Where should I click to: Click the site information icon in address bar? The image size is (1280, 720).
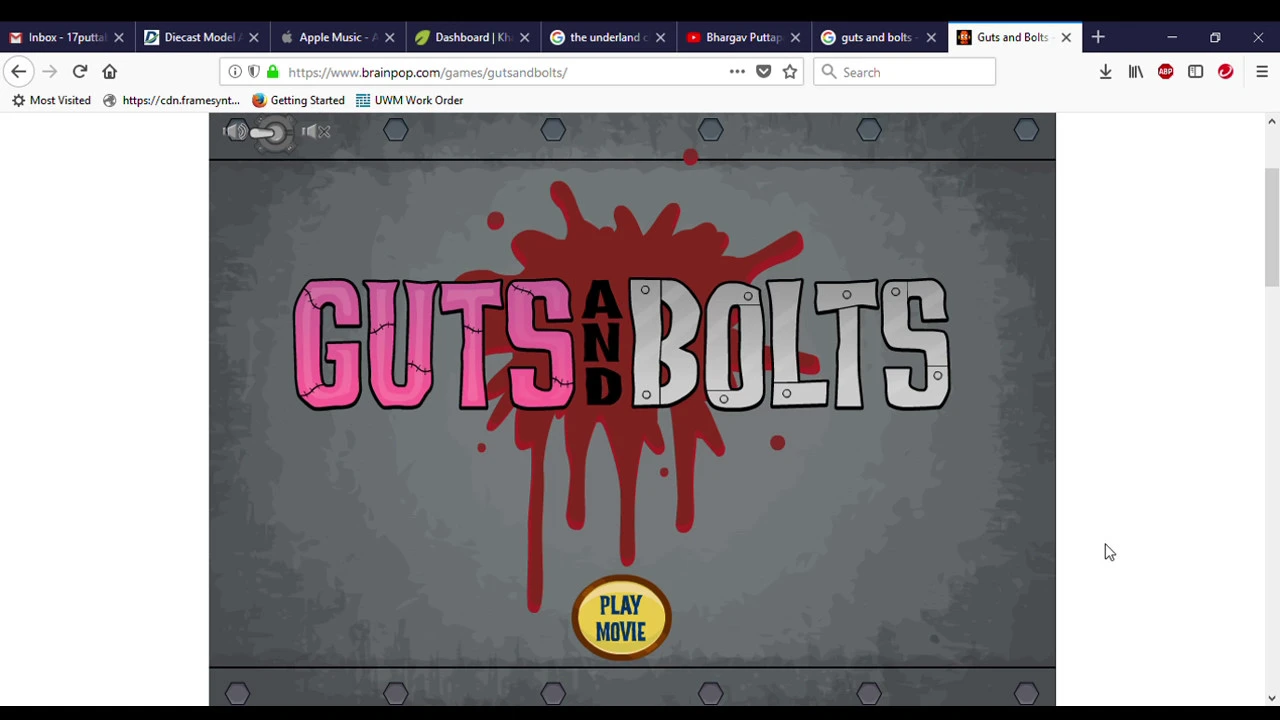point(235,72)
